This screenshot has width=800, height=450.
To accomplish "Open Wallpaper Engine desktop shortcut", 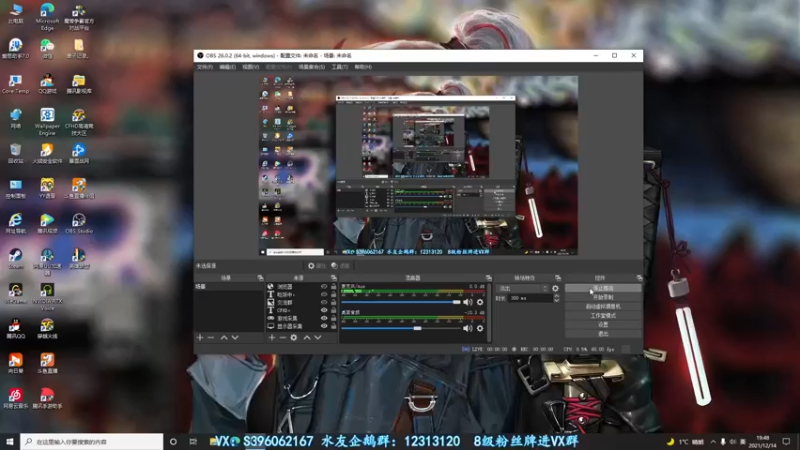I will 47,121.
